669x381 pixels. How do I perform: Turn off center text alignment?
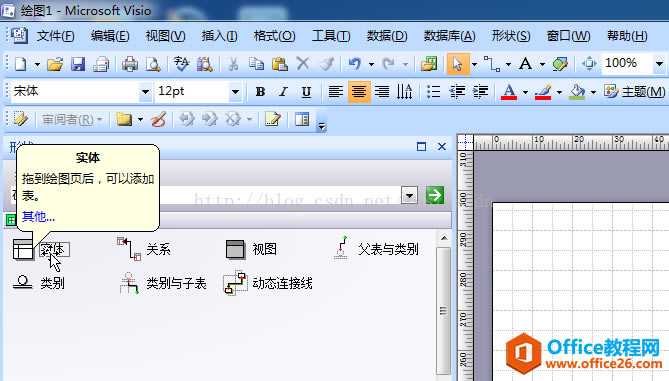[359, 92]
